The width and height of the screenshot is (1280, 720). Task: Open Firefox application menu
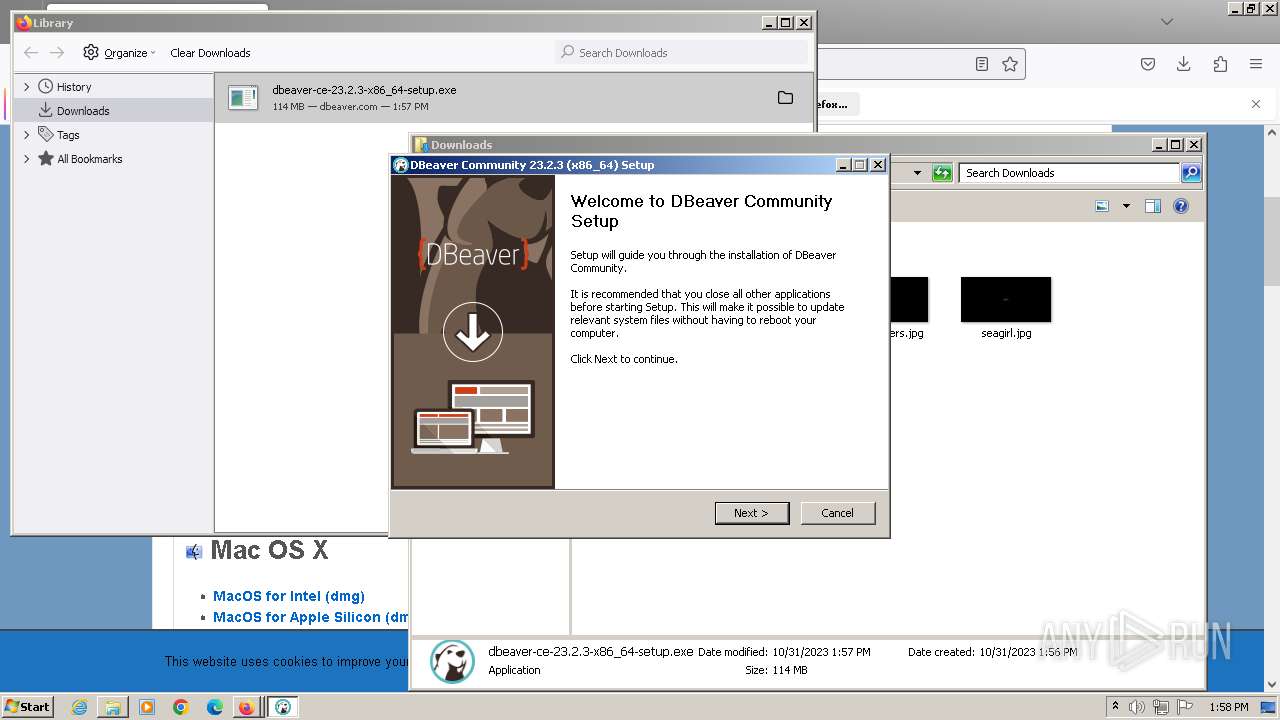1256,64
